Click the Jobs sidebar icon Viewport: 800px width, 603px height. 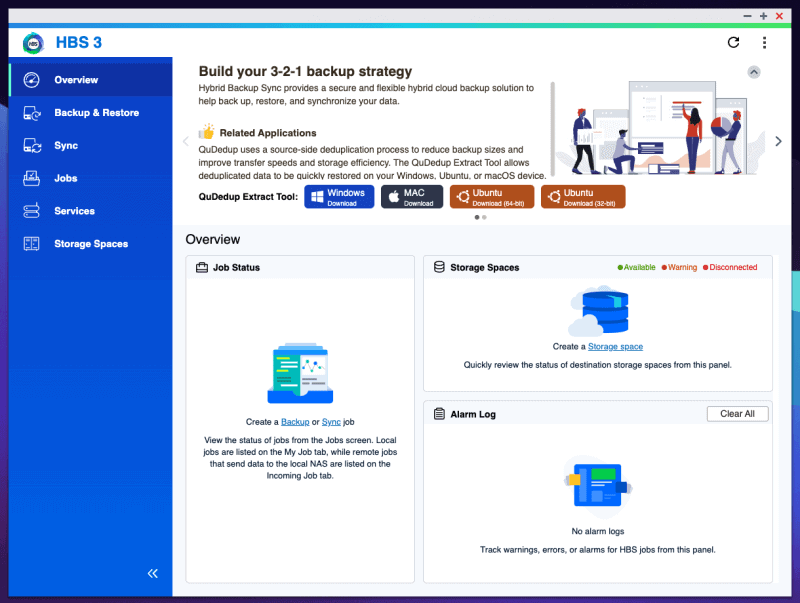point(32,178)
